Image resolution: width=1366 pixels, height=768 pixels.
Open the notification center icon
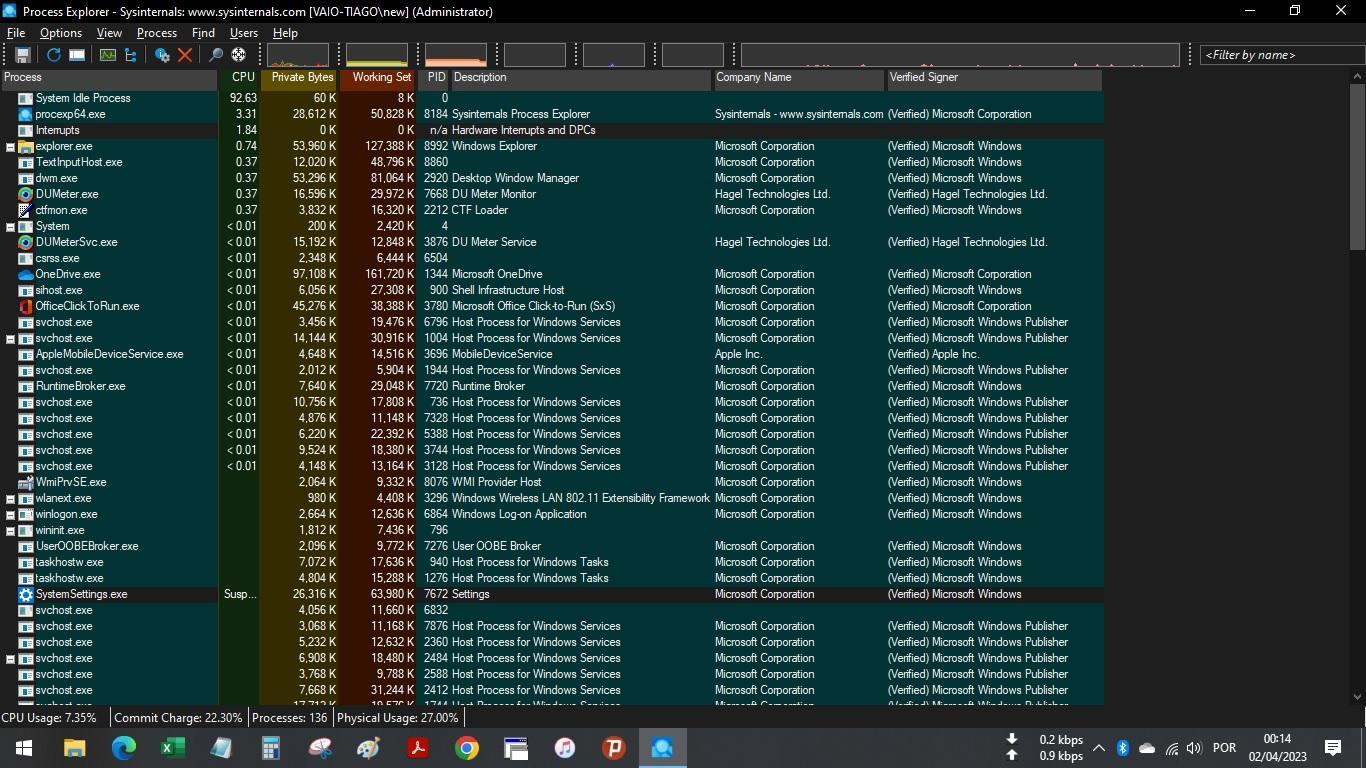coord(1332,748)
